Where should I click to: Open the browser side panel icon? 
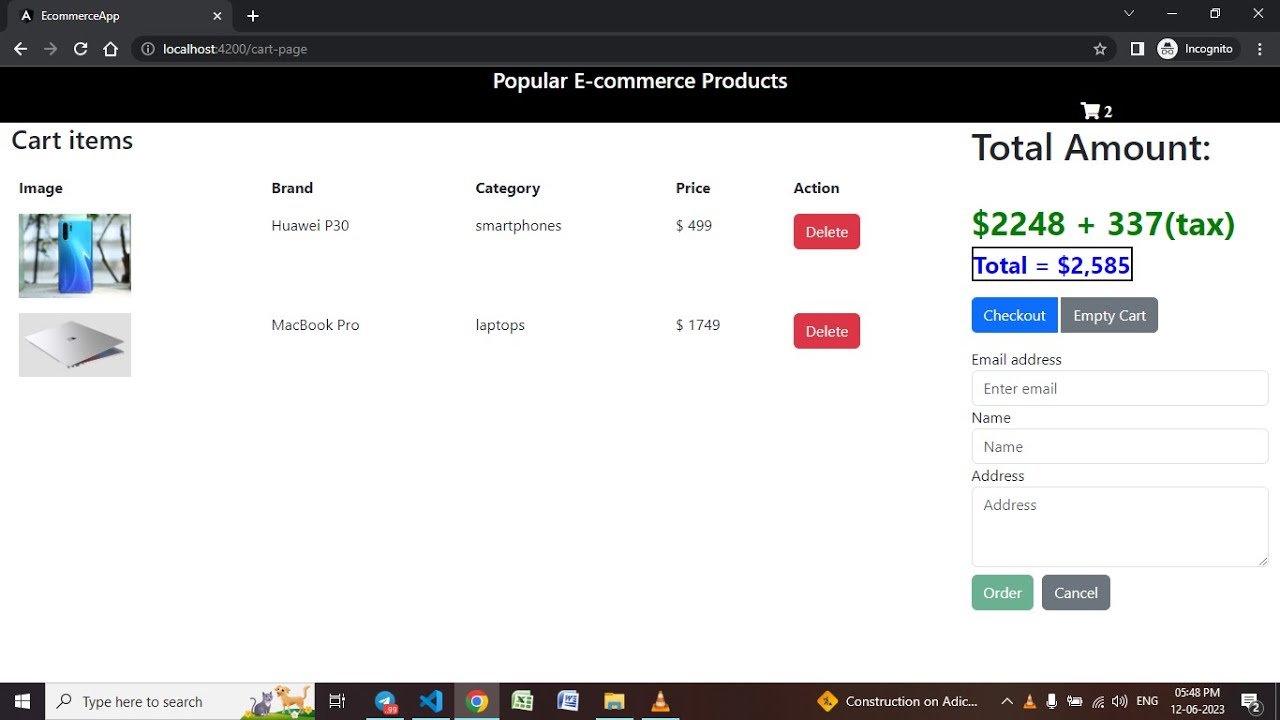(1137, 49)
